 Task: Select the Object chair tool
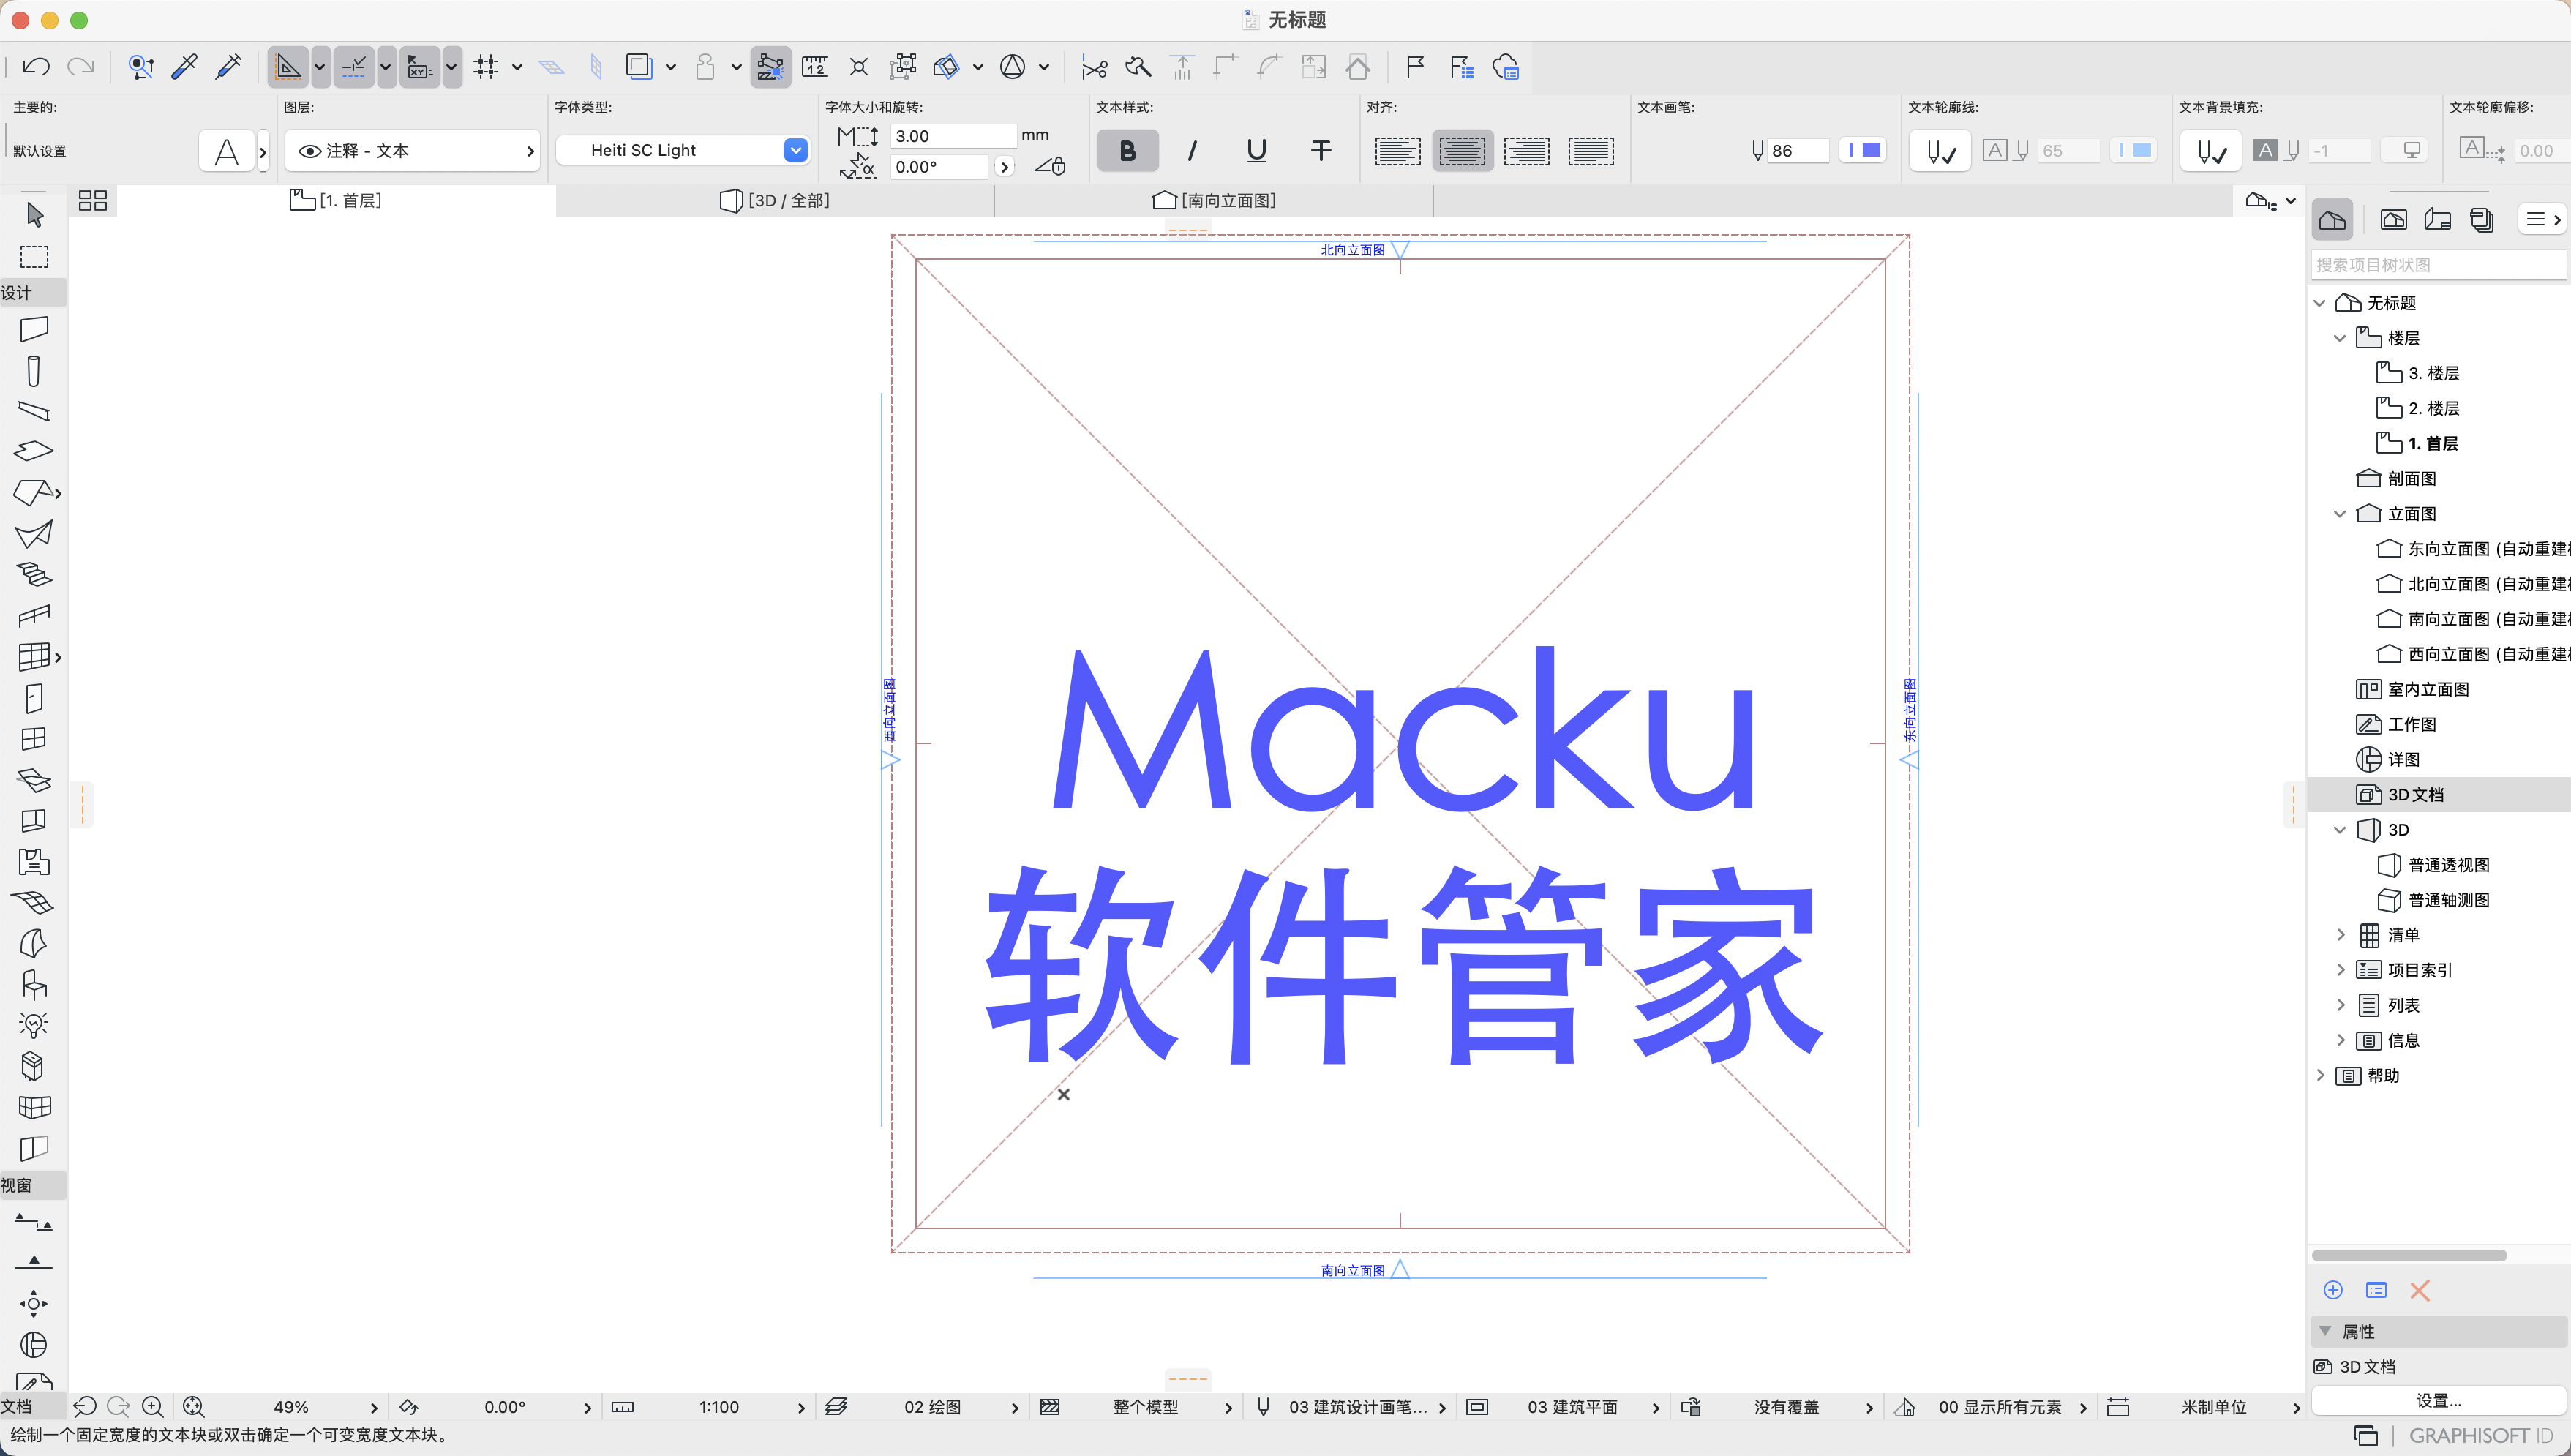(34, 985)
